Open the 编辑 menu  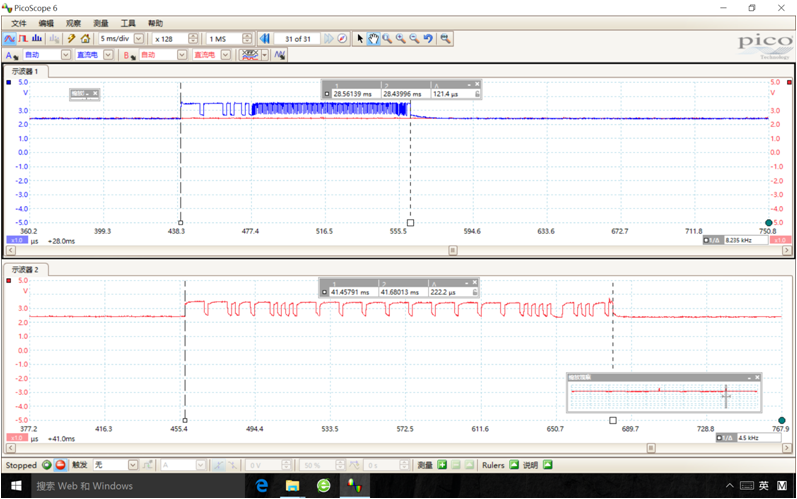46,23
